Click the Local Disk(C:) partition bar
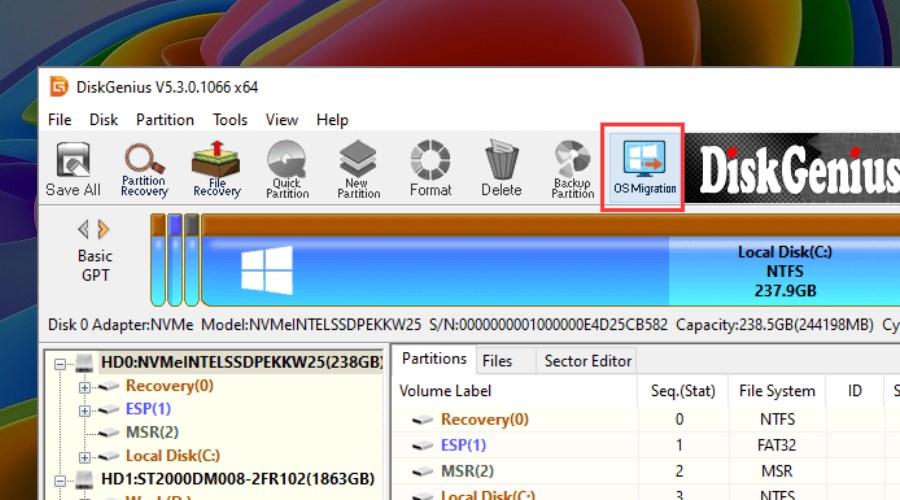Viewport: 900px width, 500px height. 551,260
